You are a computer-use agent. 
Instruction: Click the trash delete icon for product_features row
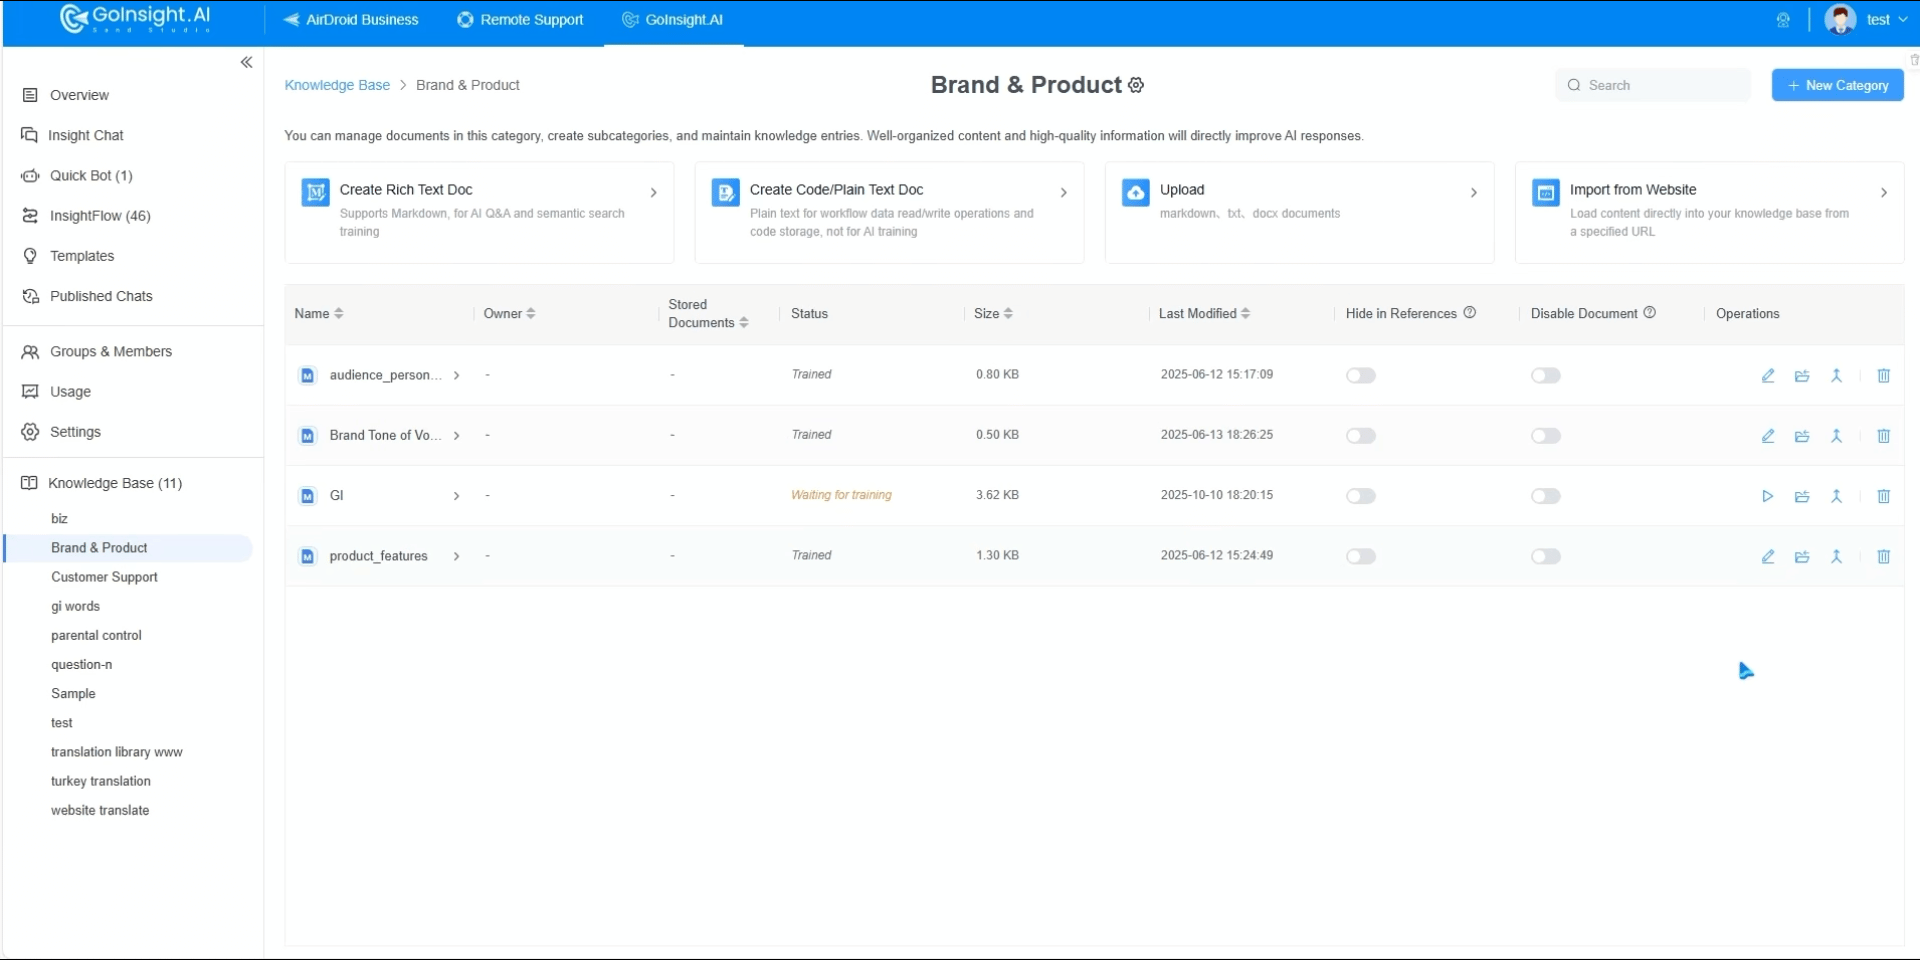point(1883,557)
